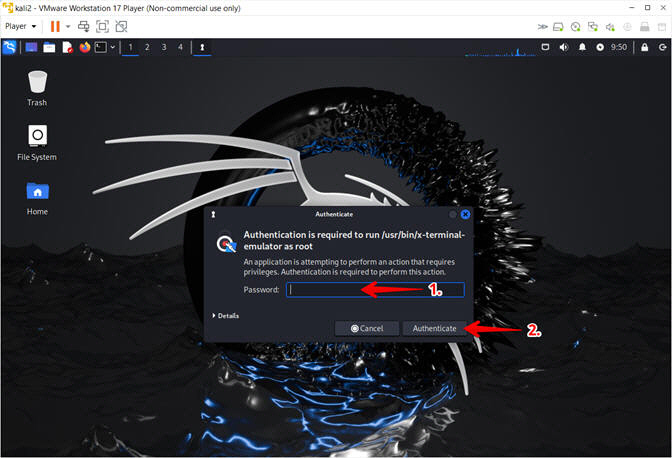Switch to workspace 3
The width and height of the screenshot is (672, 458).
(164, 47)
